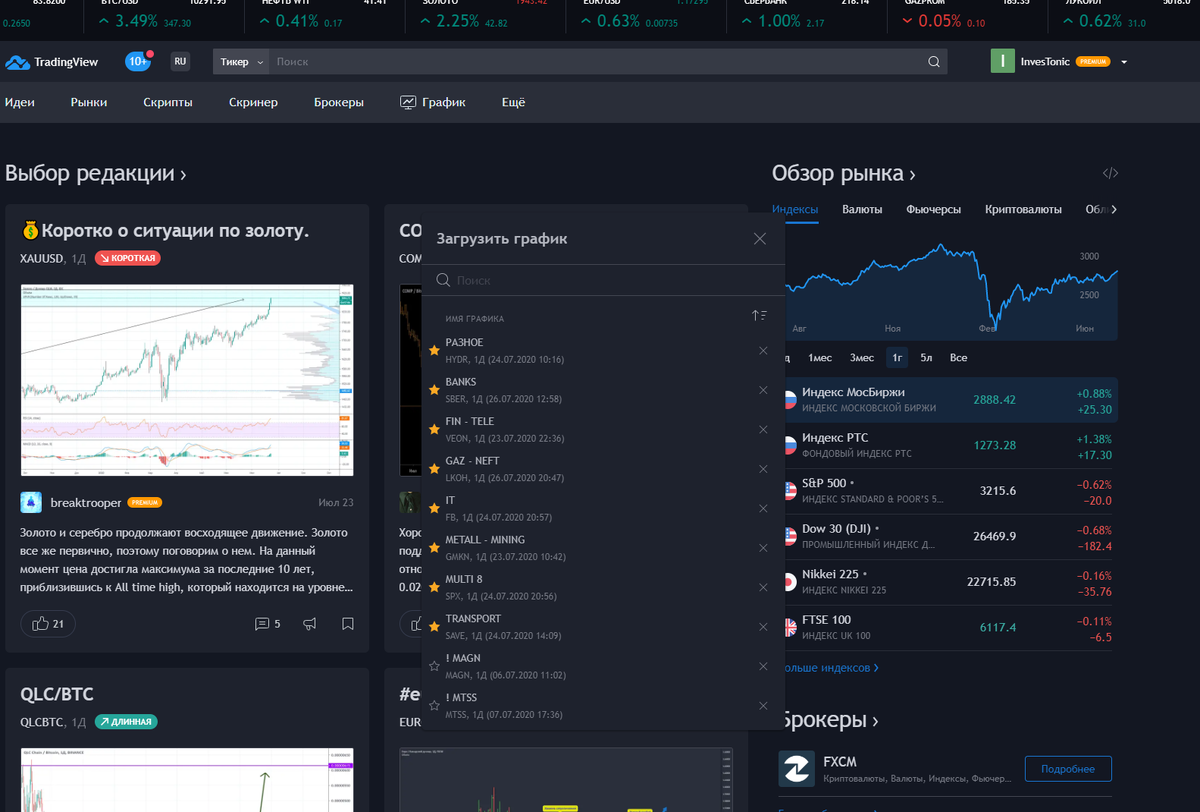Focus the Поиск field in load chart dialog
Viewport: 1200px width, 812px height.
(x=603, y=281)
